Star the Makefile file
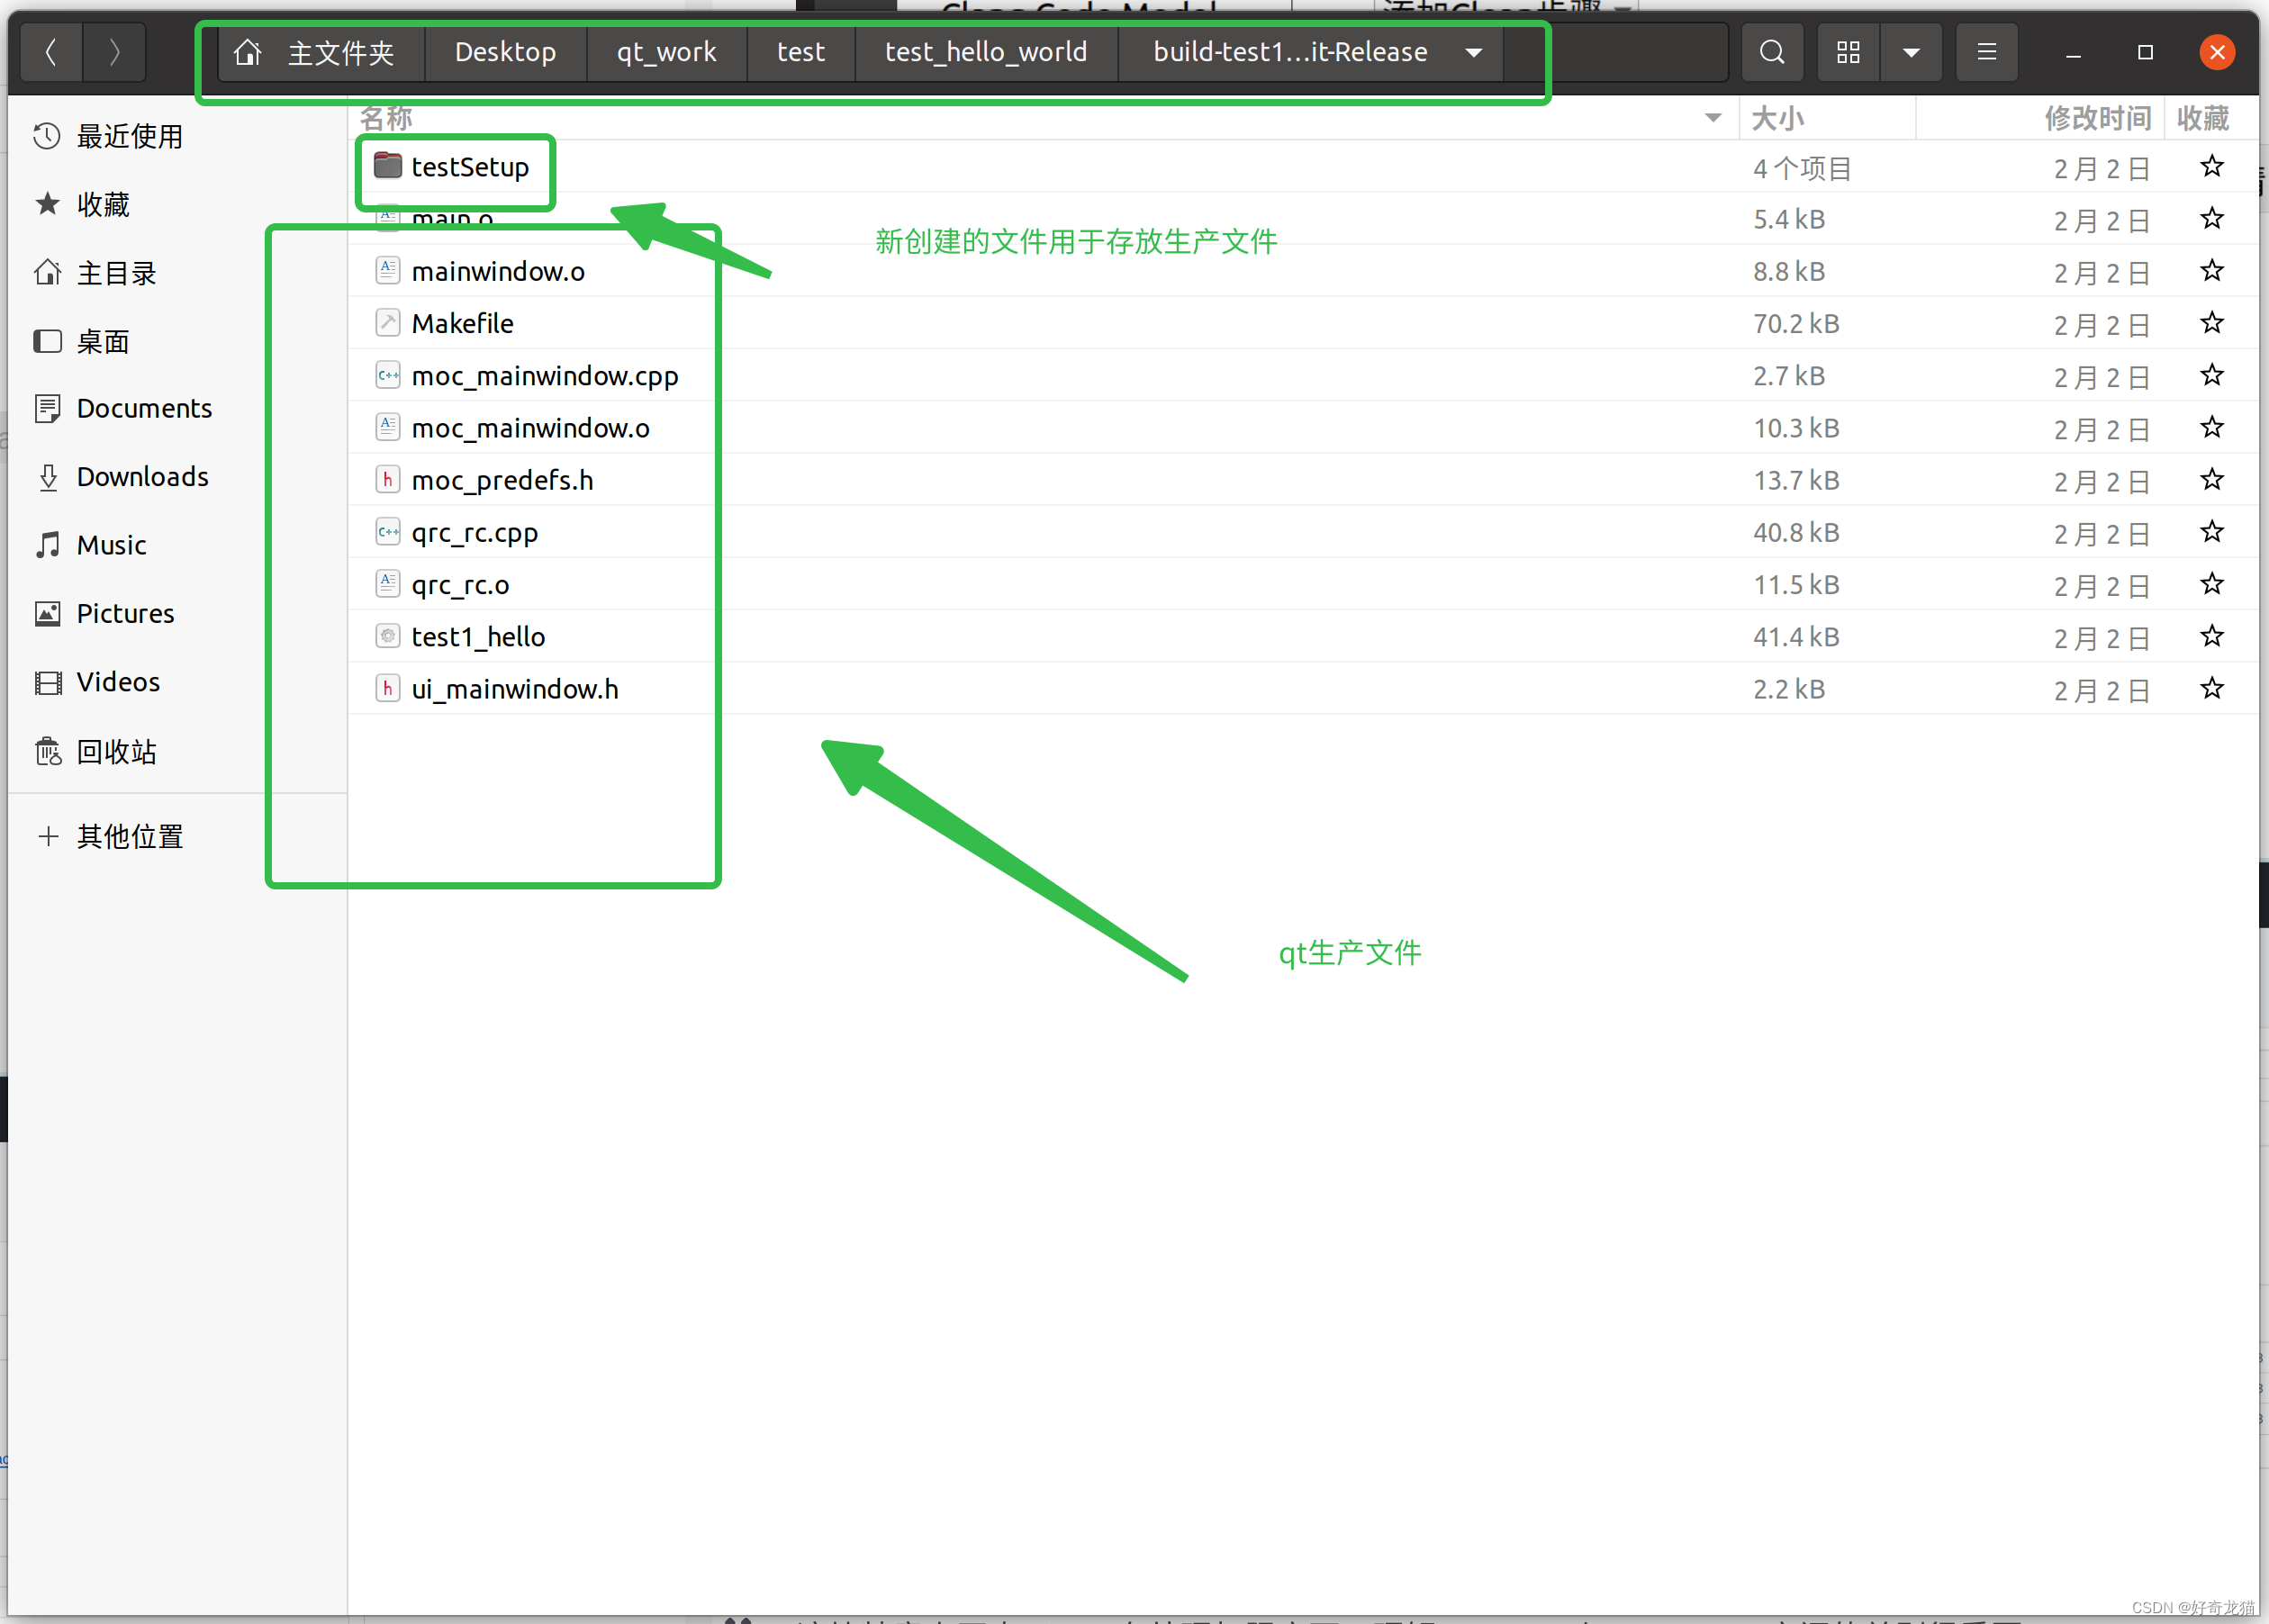2269x1624 pixels. pyautogui.click(x=2211, y=322)
